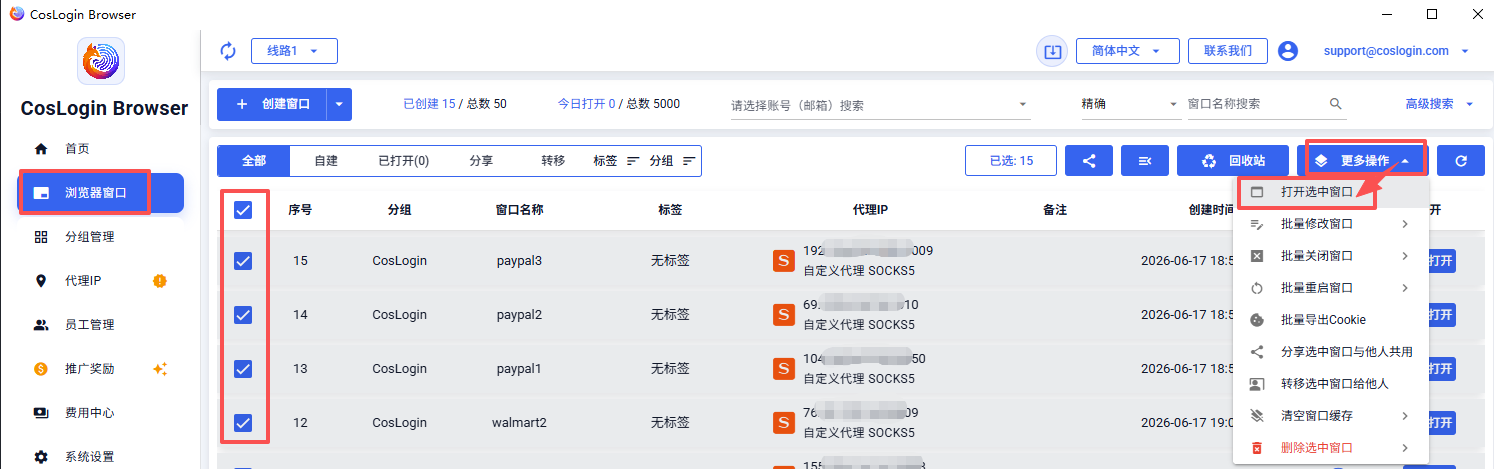Click the 创建窗口 button
This screenshot has width=1494, height=469.
click(273, 104)
